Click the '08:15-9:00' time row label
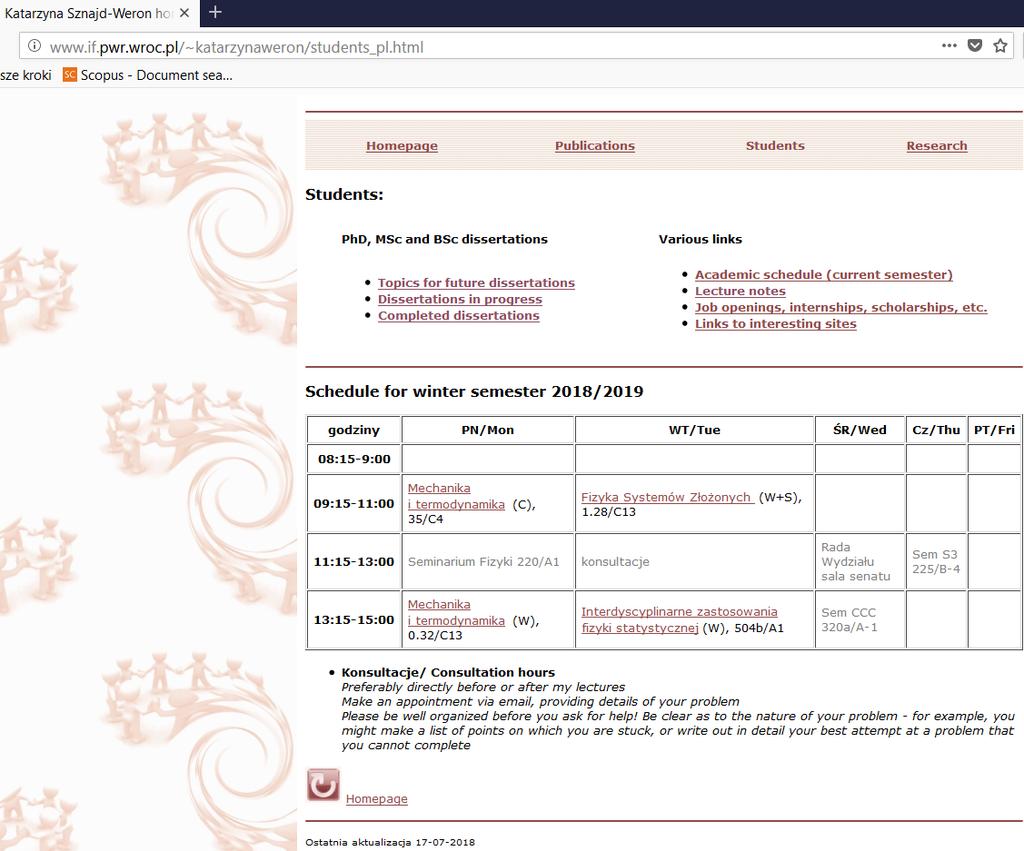This screenshot has height=851, width=1024. pos(354,459)
